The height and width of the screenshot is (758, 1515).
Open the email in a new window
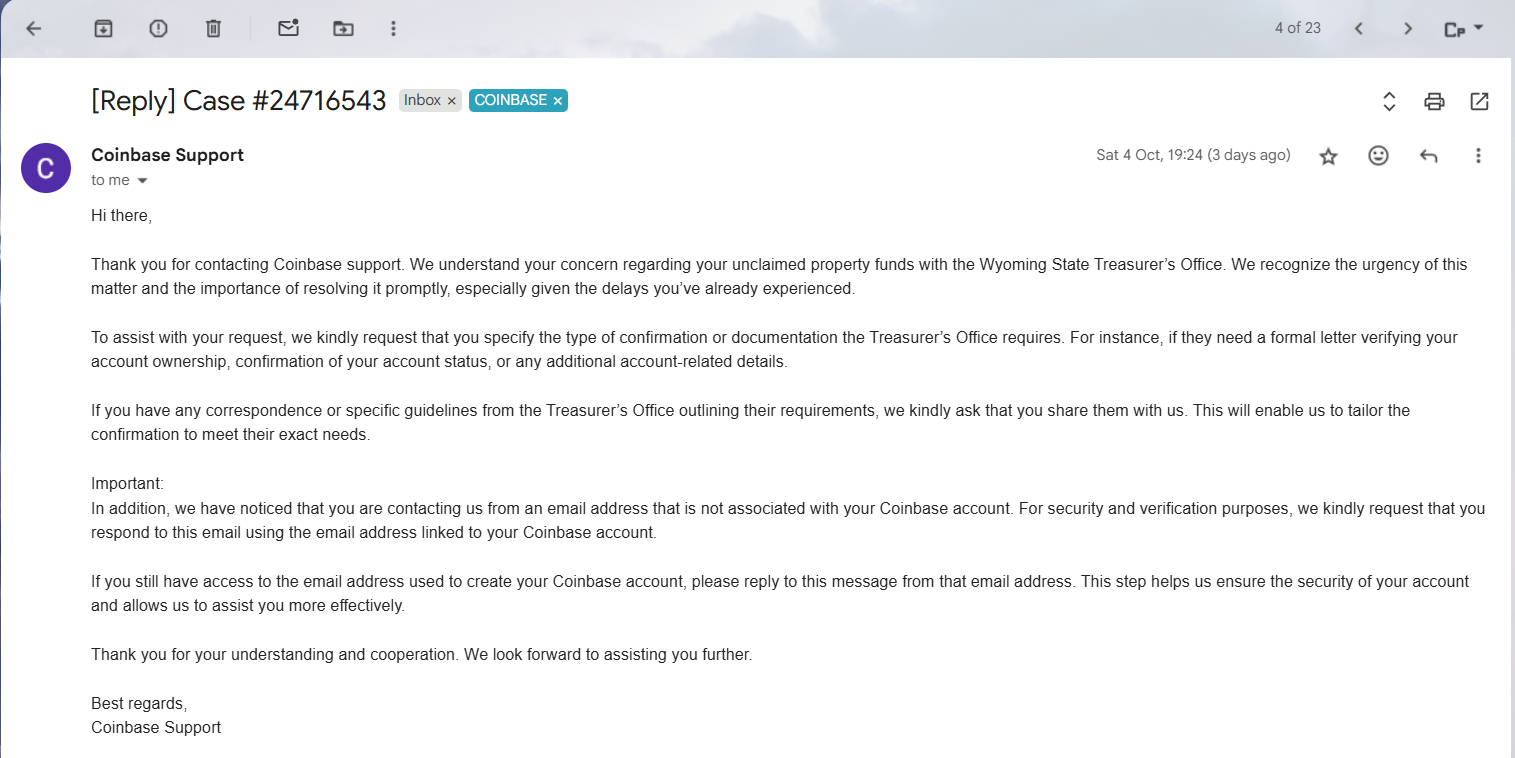pos(1479,101)
